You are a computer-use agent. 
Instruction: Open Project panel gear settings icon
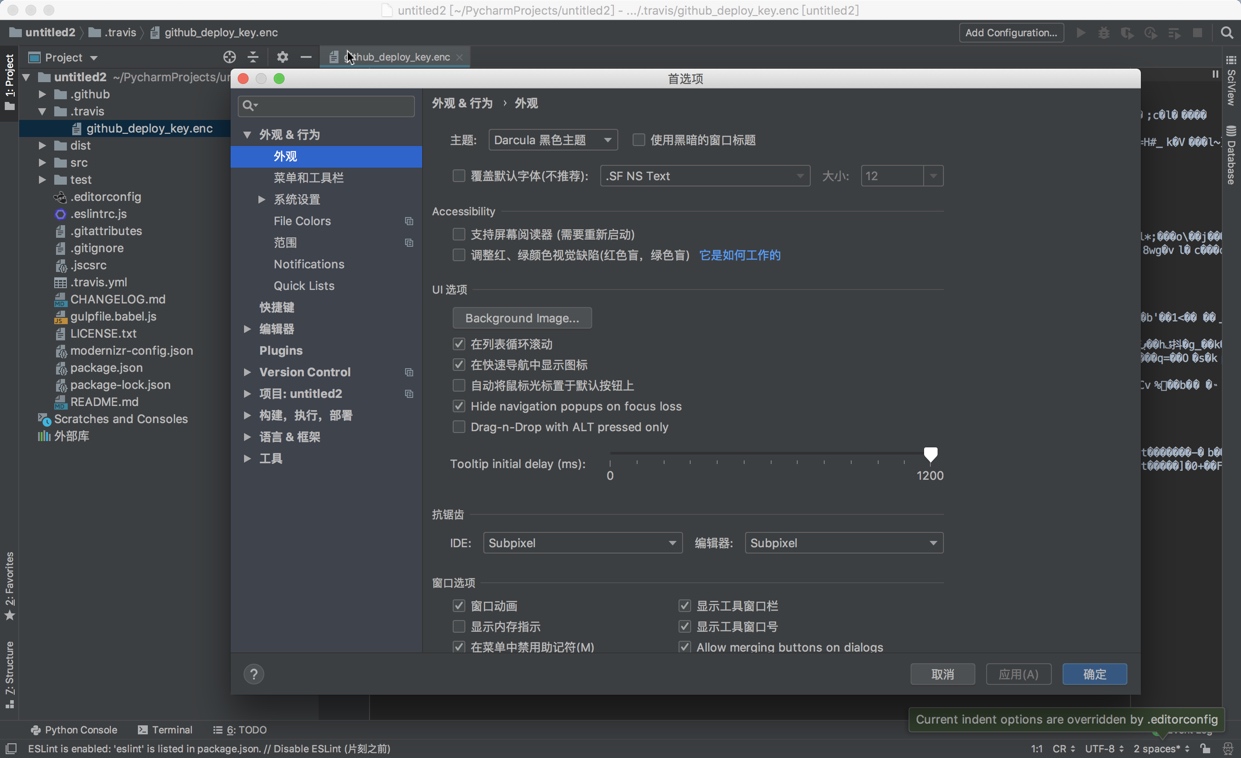[x=282, y=57]
